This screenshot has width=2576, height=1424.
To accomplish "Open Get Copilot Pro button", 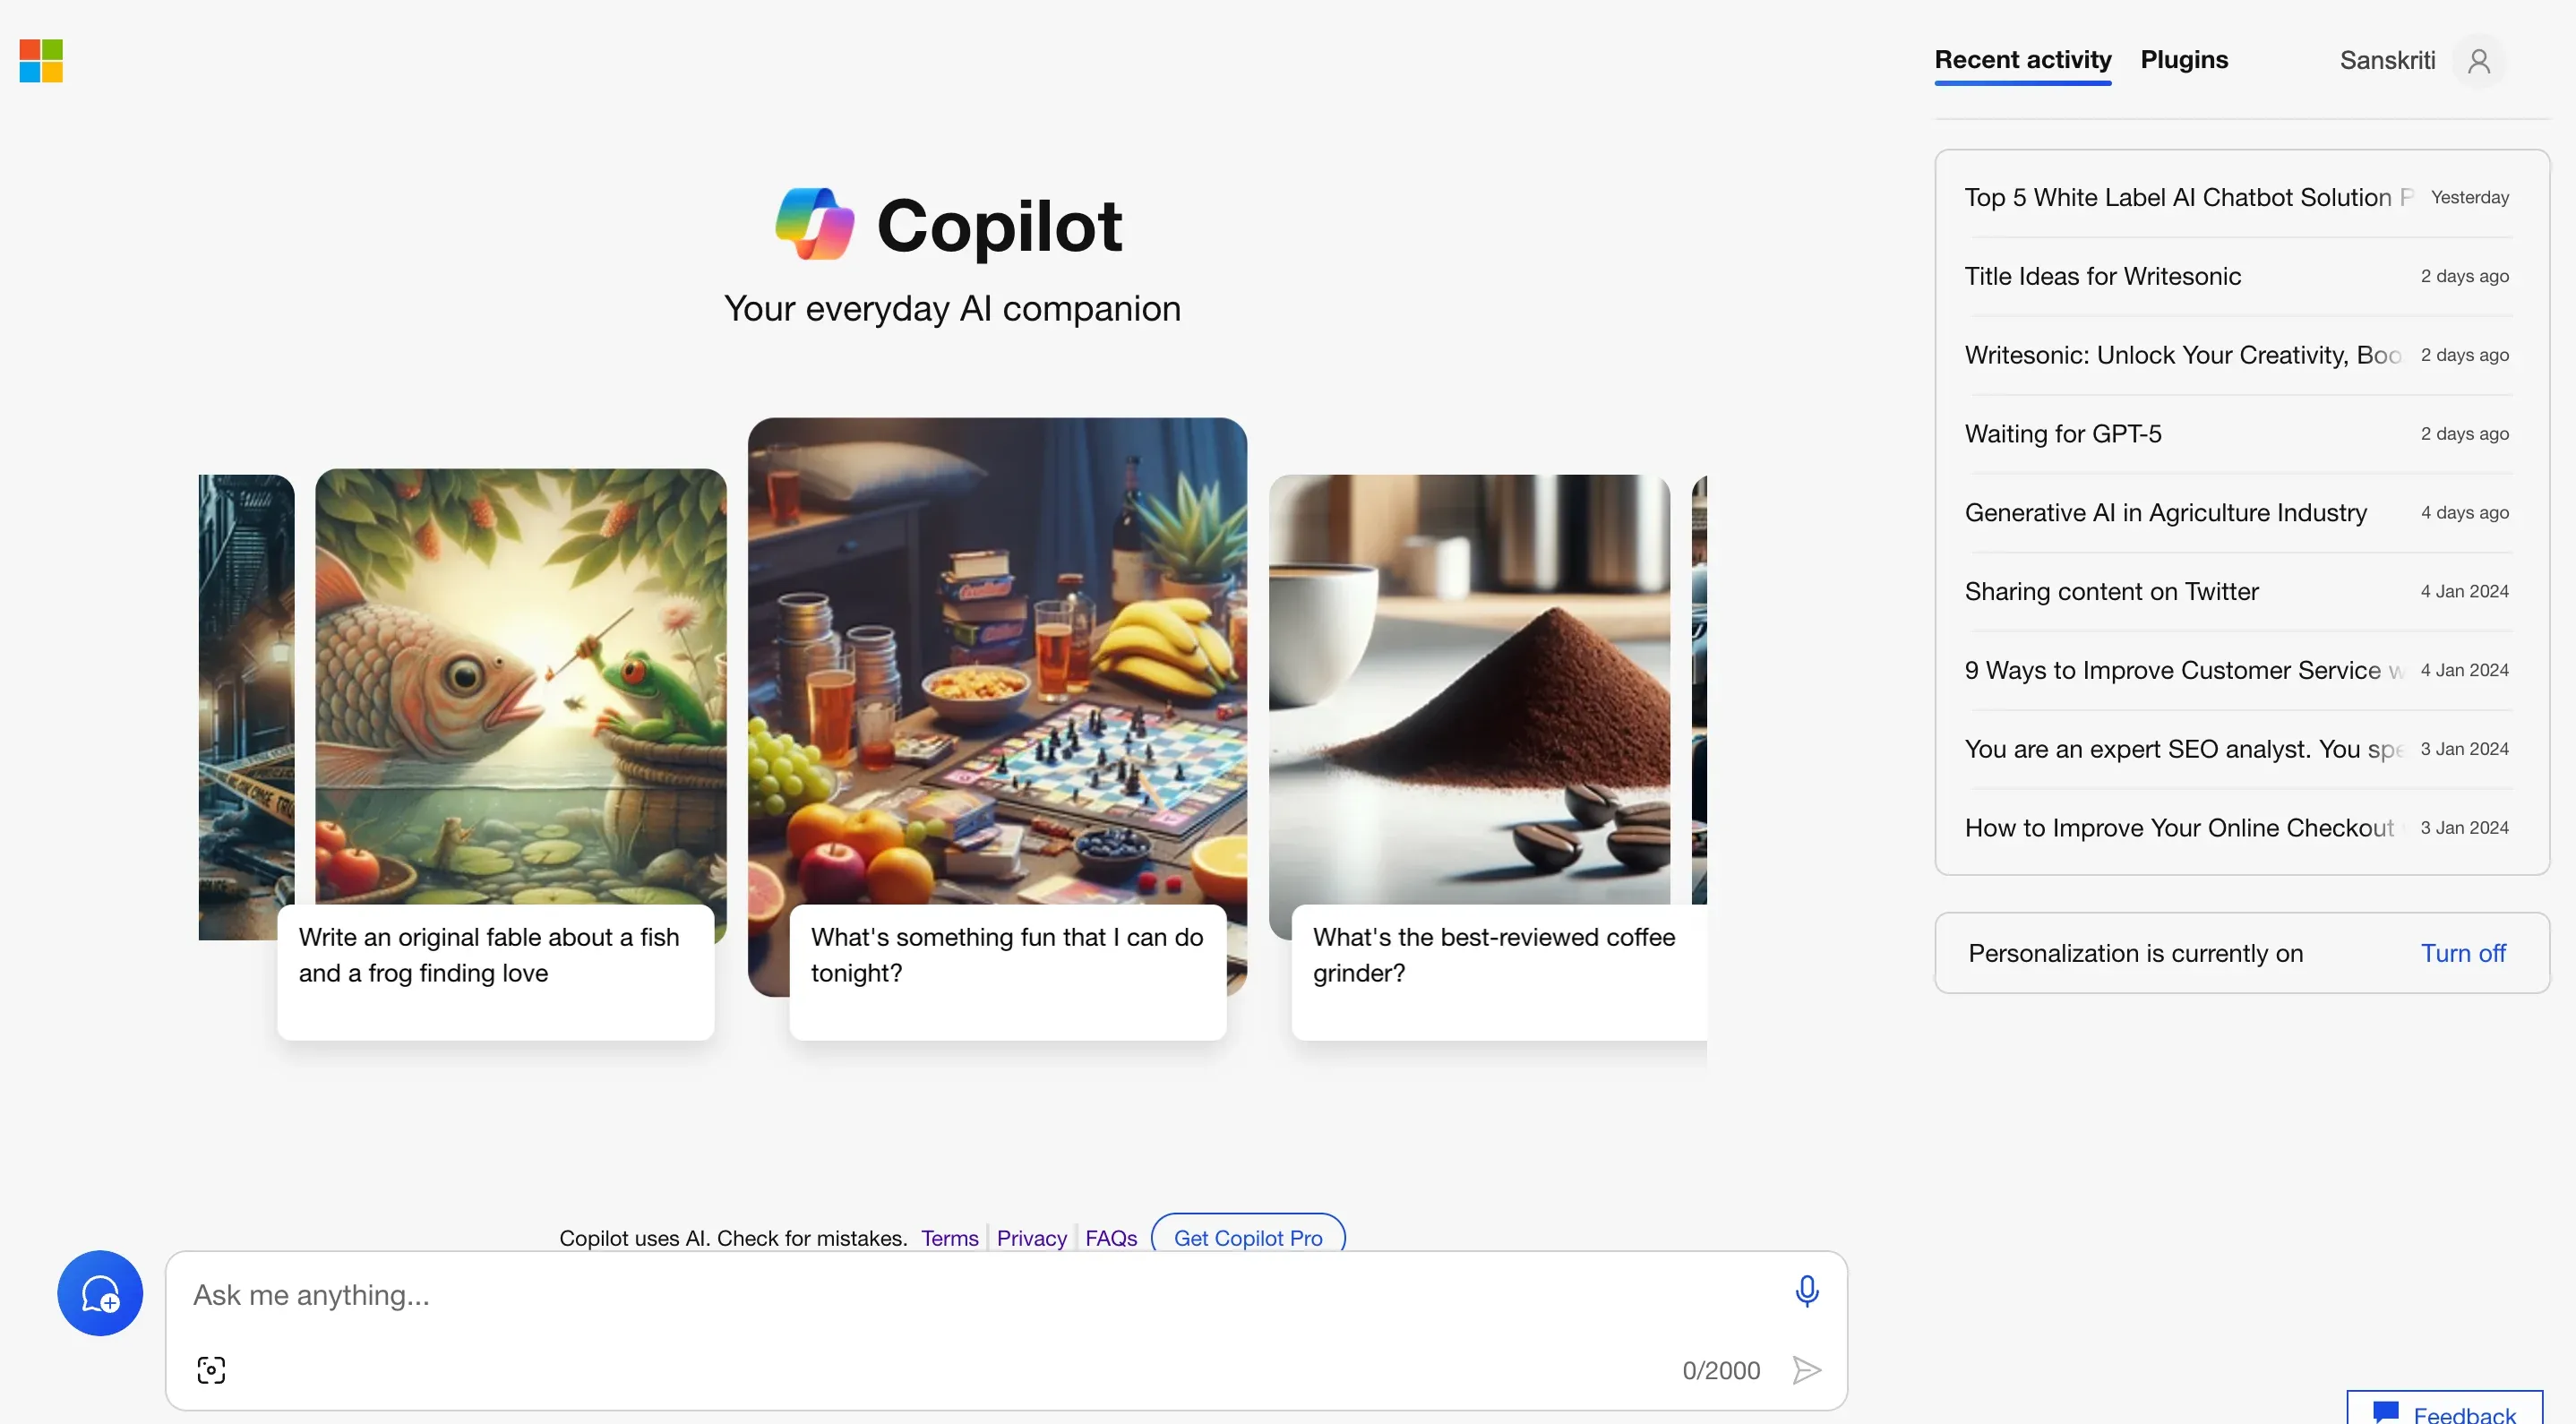I will point(1247,1236).
